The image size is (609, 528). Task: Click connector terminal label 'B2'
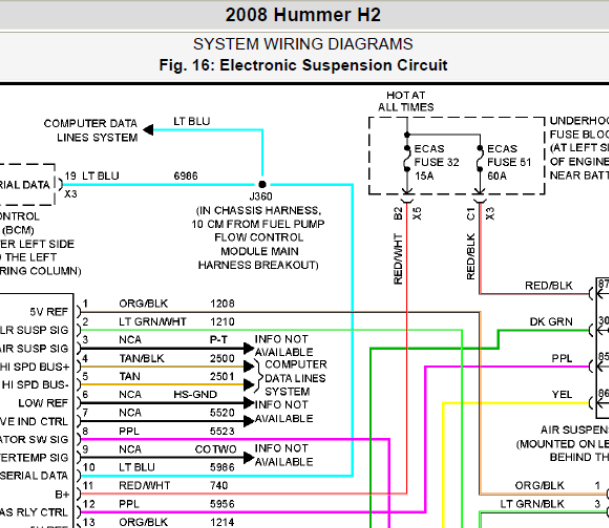click(x=398, y=214)
